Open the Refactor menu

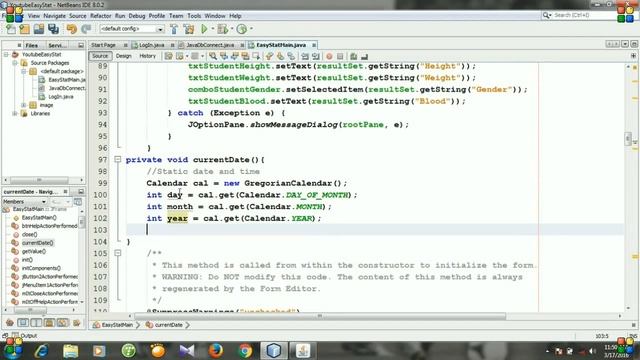point(100,16)
